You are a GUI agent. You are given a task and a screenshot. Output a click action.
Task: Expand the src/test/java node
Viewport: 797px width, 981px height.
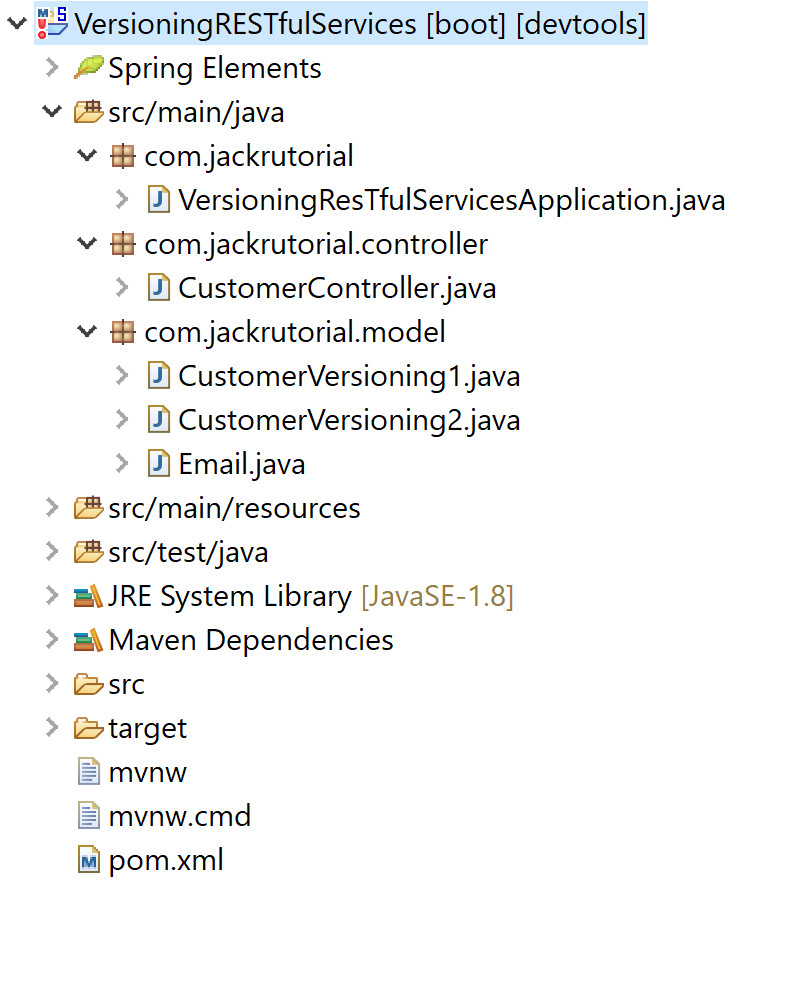click(52, 551)
